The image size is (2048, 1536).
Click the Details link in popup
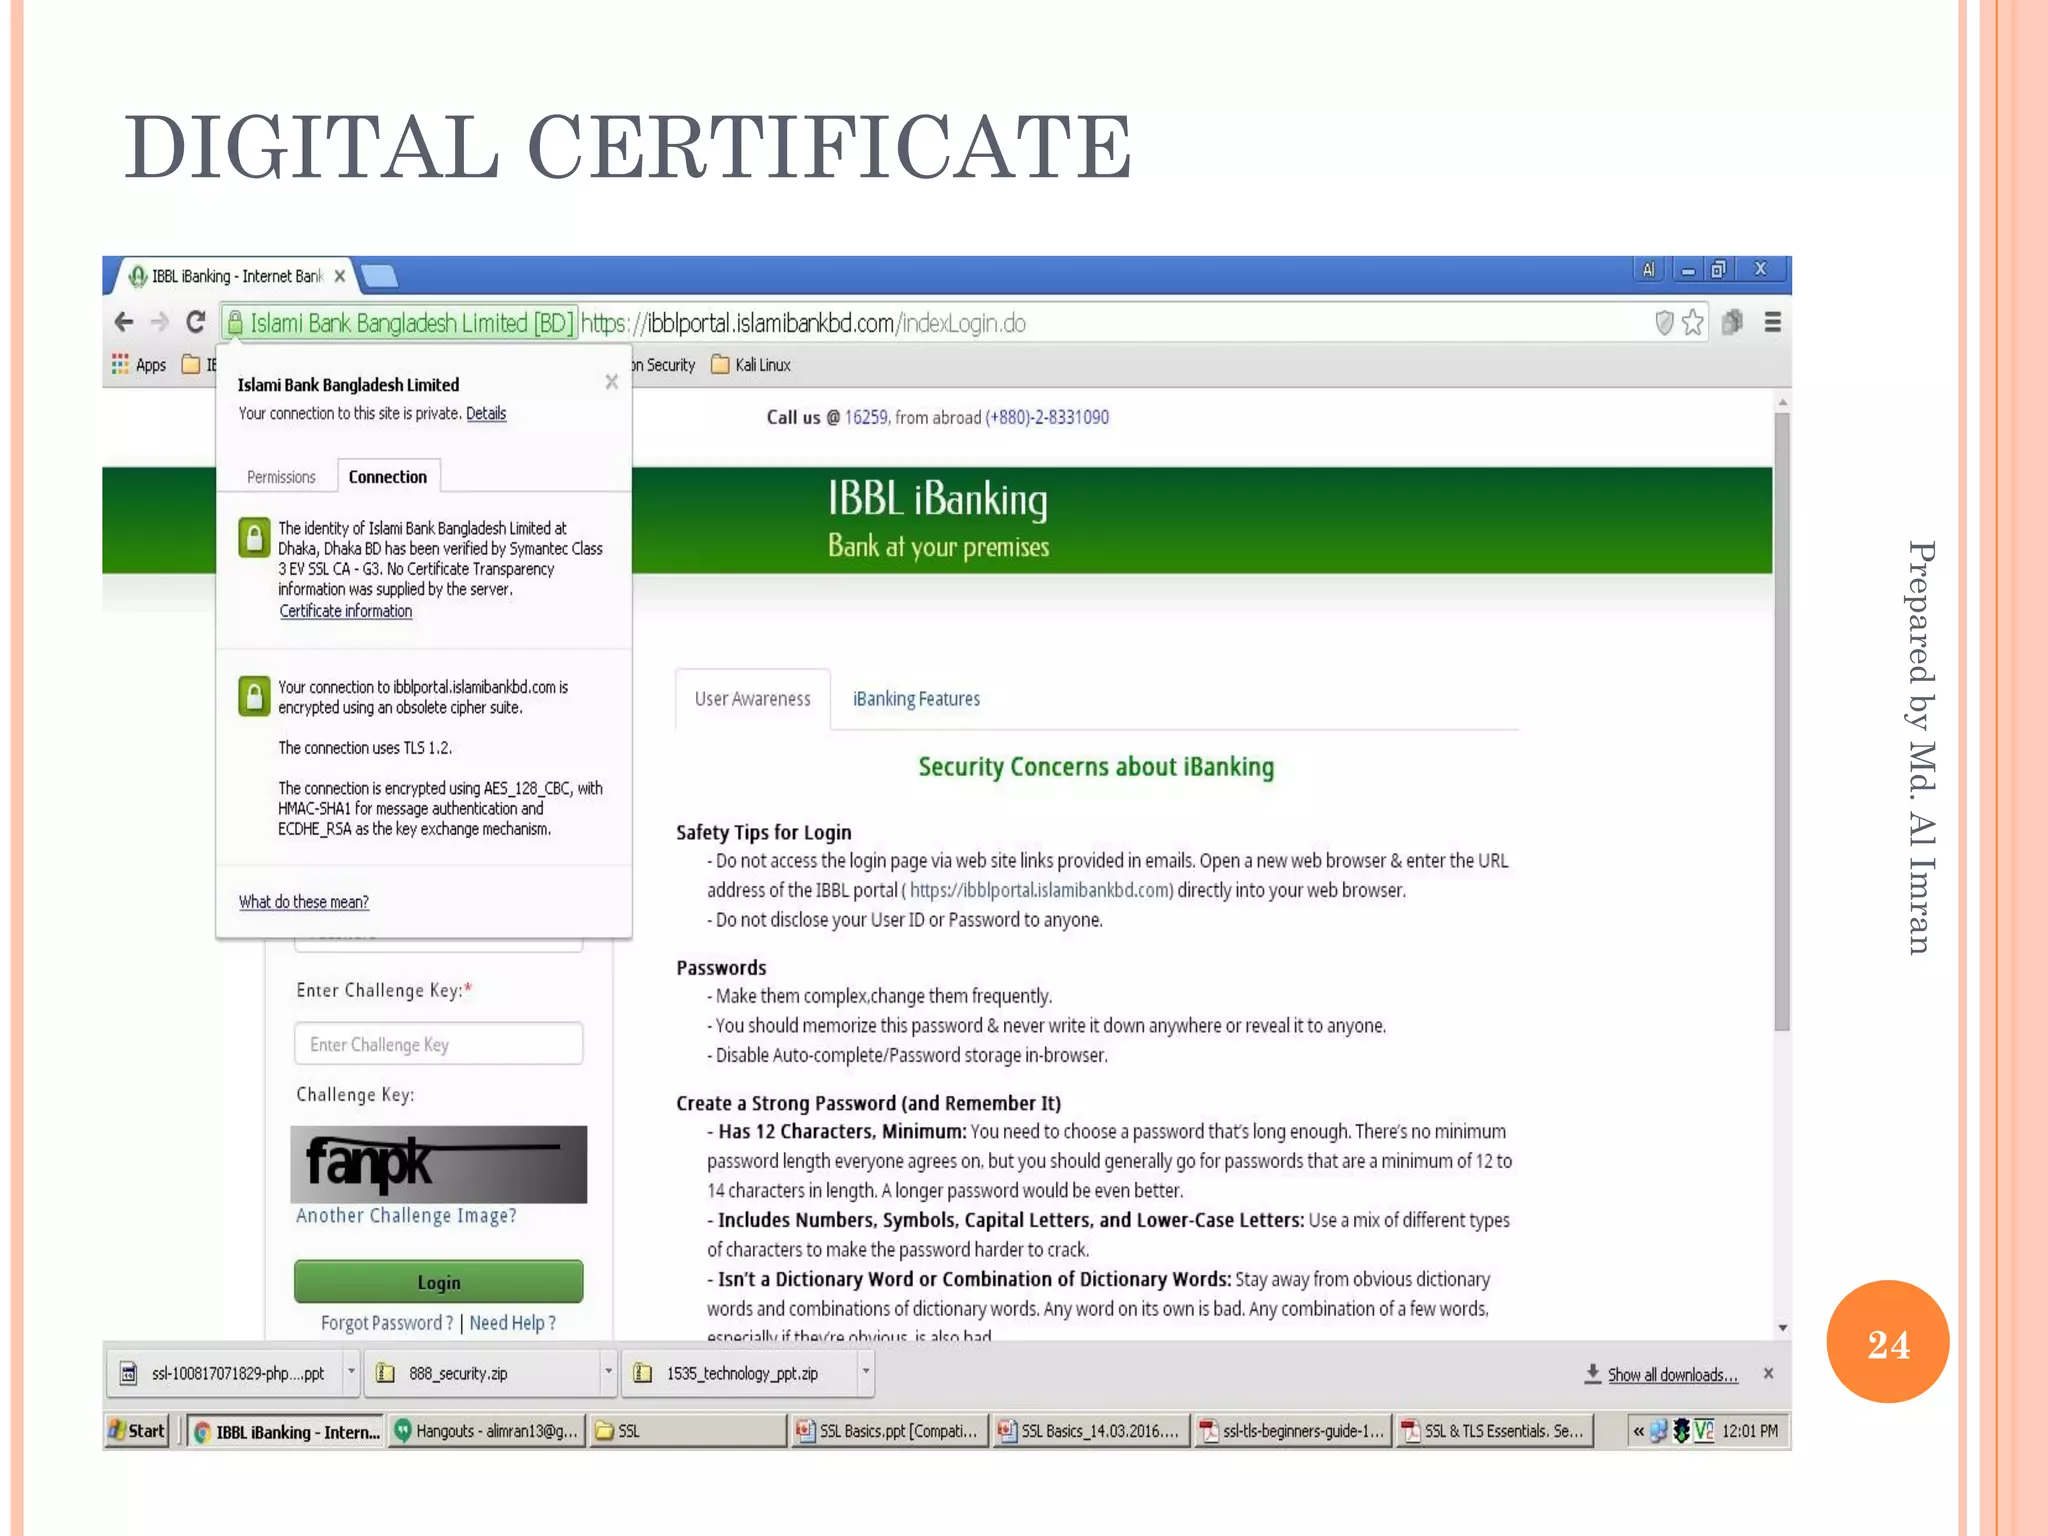[486, 413]
